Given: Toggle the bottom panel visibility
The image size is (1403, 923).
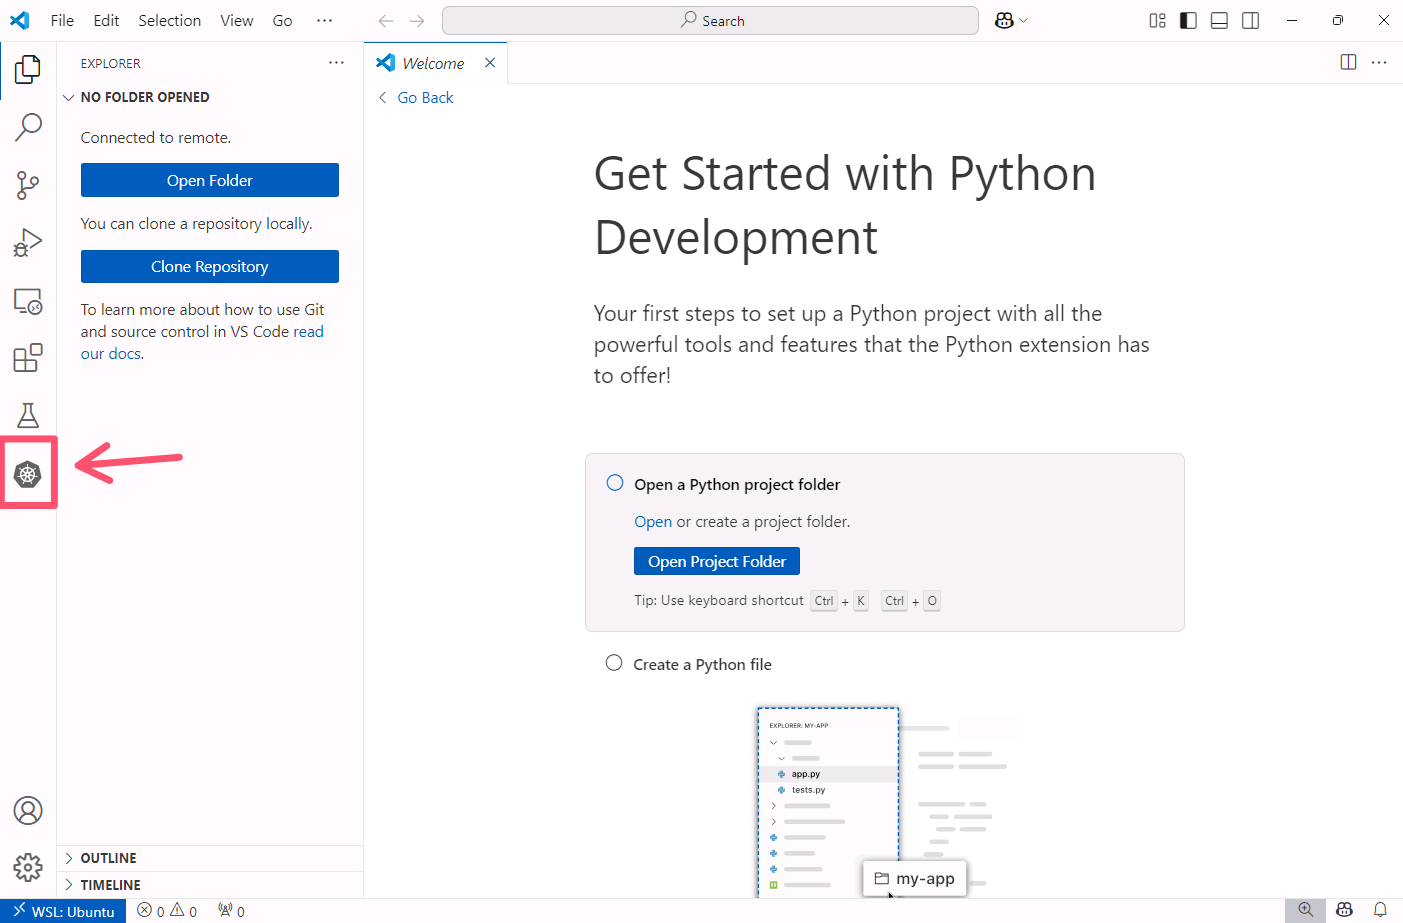Looking at the screenshot, I should point(1219,21).
